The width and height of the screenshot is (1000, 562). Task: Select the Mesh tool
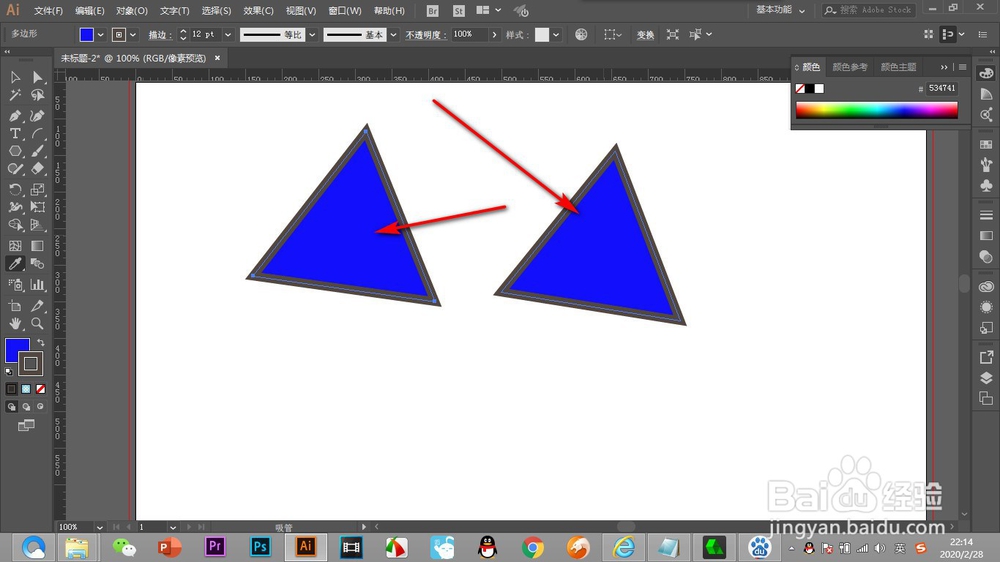(15, 246)
